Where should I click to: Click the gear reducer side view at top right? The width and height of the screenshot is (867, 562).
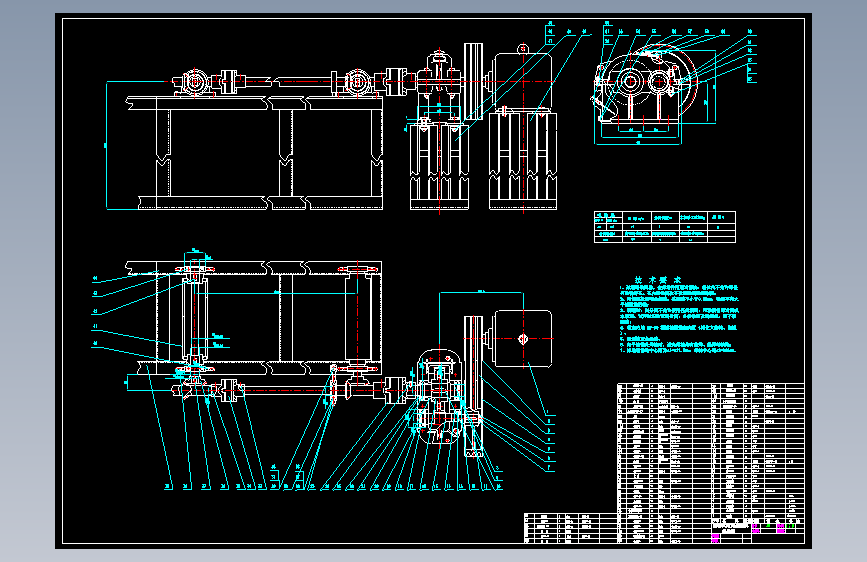646,84
